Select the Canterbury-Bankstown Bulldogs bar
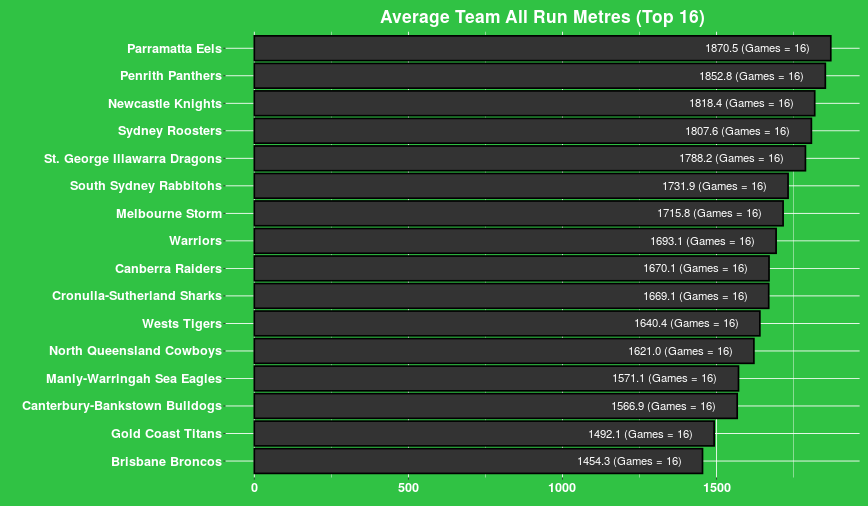The width and height of the screenshot is (868, 506). click(496, 406)
